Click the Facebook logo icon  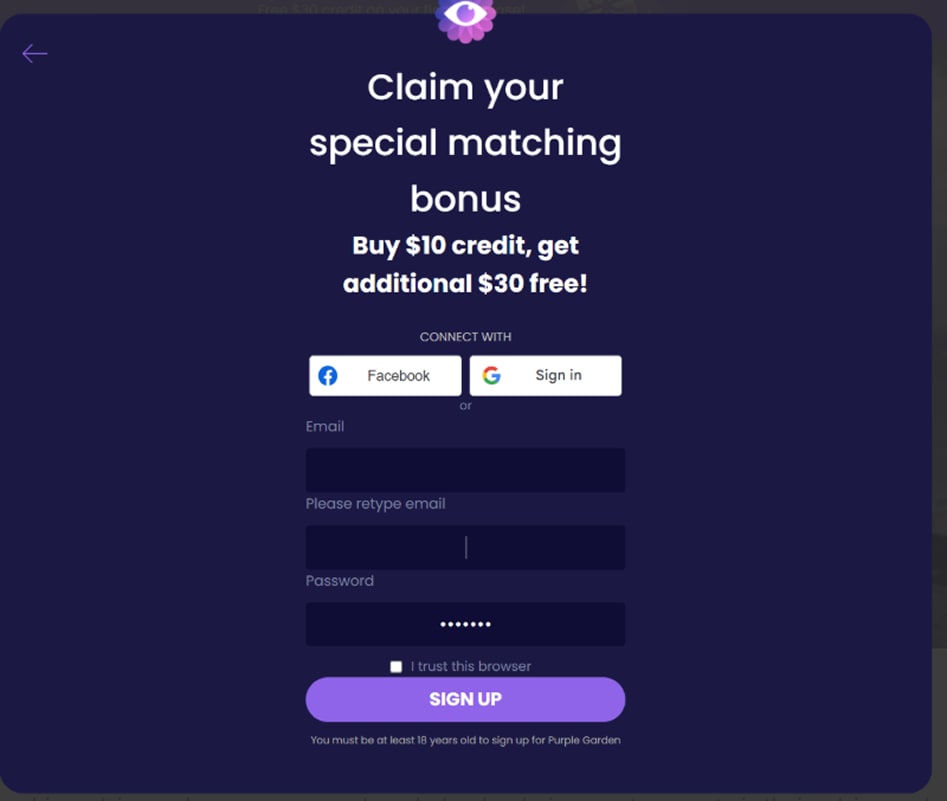[328, 376]
